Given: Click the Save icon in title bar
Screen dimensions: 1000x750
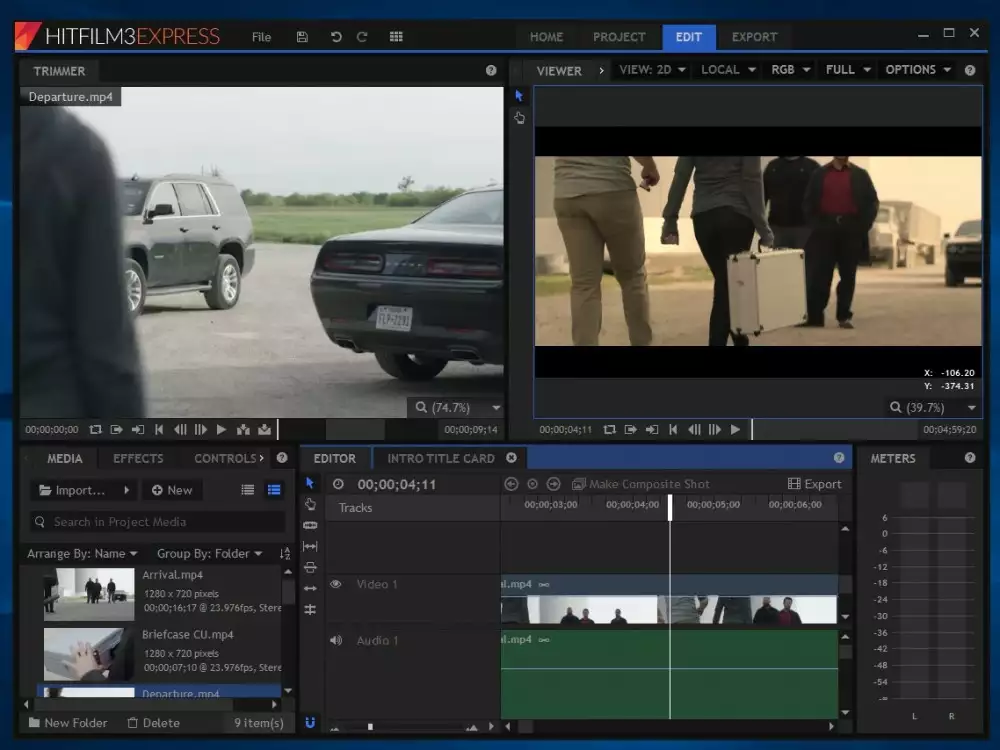Looking at the screenshot, I should [x=302, y=37].
